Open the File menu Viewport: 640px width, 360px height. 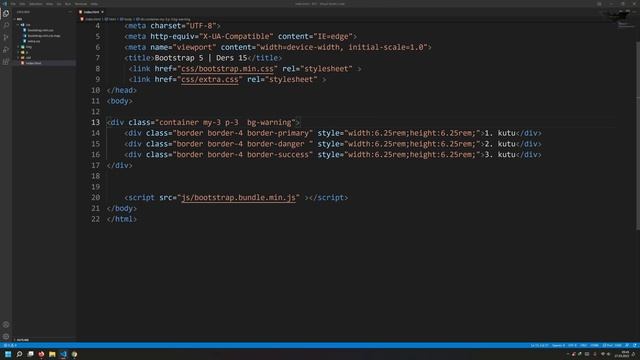(x=13, y=4)
